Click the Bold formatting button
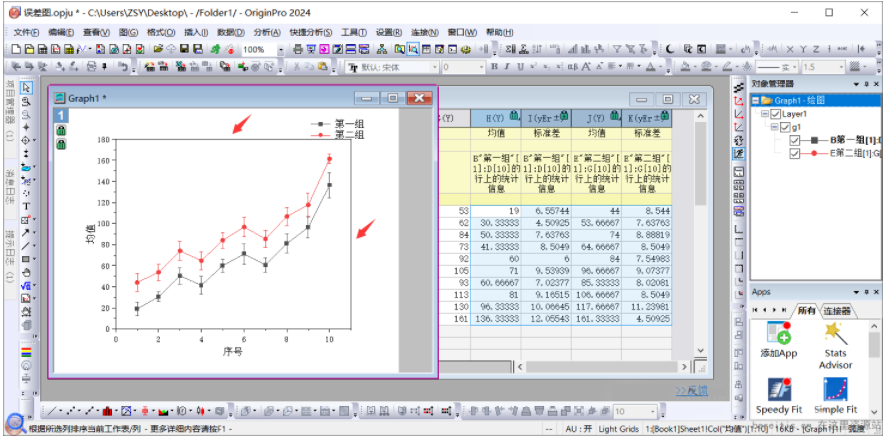This screenshot has height=441, width=885. pos(494,67)
